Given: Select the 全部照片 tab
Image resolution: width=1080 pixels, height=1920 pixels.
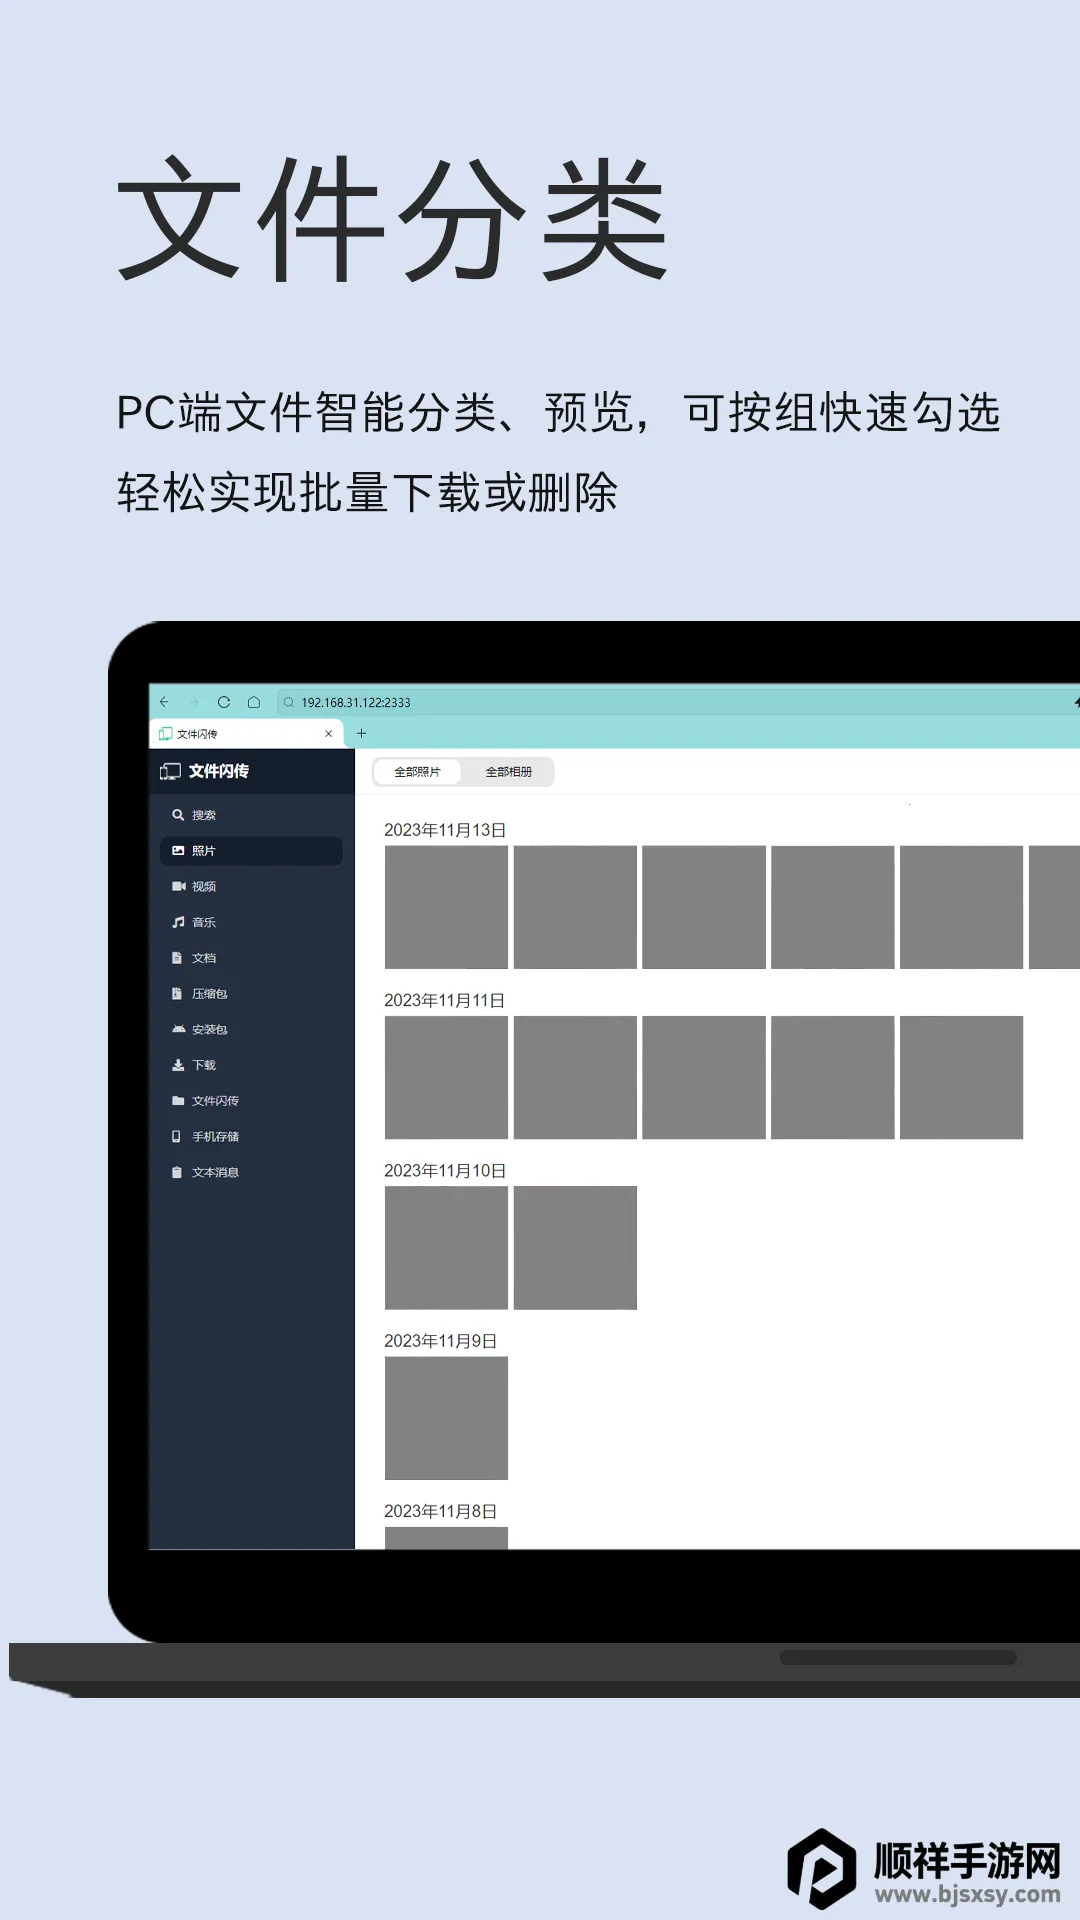Looking at the screenshot, I should click(x=417, y=772).
